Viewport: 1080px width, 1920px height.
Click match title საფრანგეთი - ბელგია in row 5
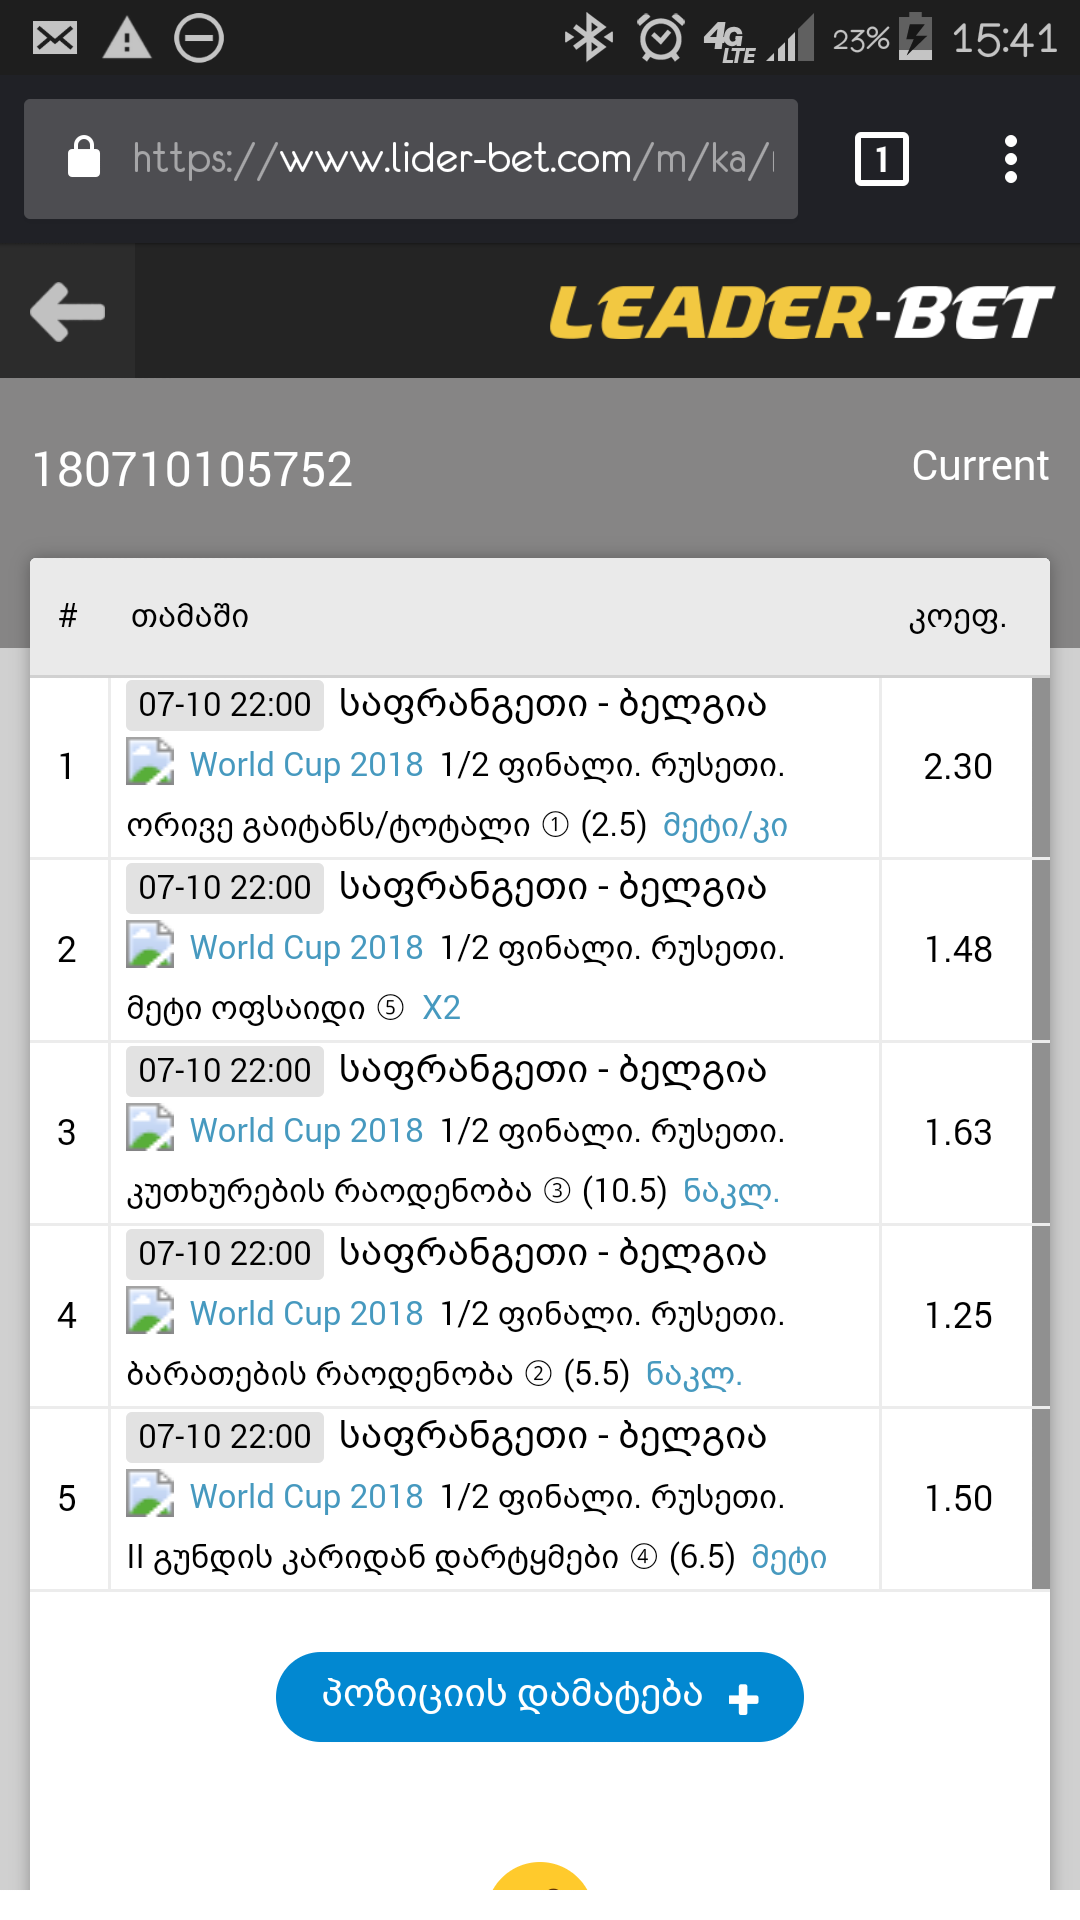[553, 1436]
